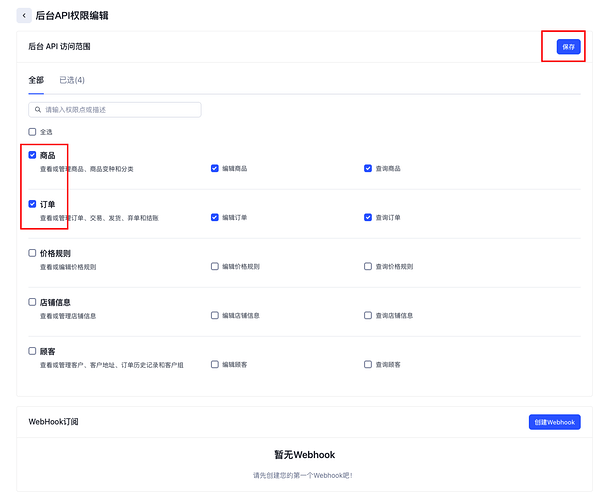Enable the 编辑价格规则 checkbox
The height and width of the screenshot is (500, 601).
[x=215, y=266]
